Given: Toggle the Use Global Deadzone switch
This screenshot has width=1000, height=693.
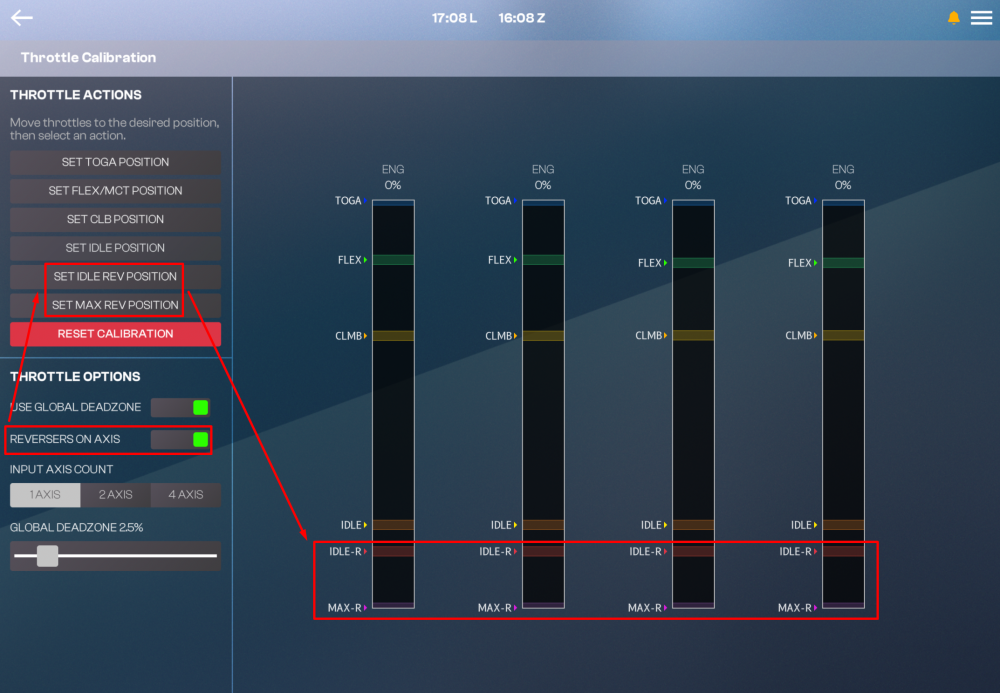Looking at the screenshot, I should tap(180, 407).
